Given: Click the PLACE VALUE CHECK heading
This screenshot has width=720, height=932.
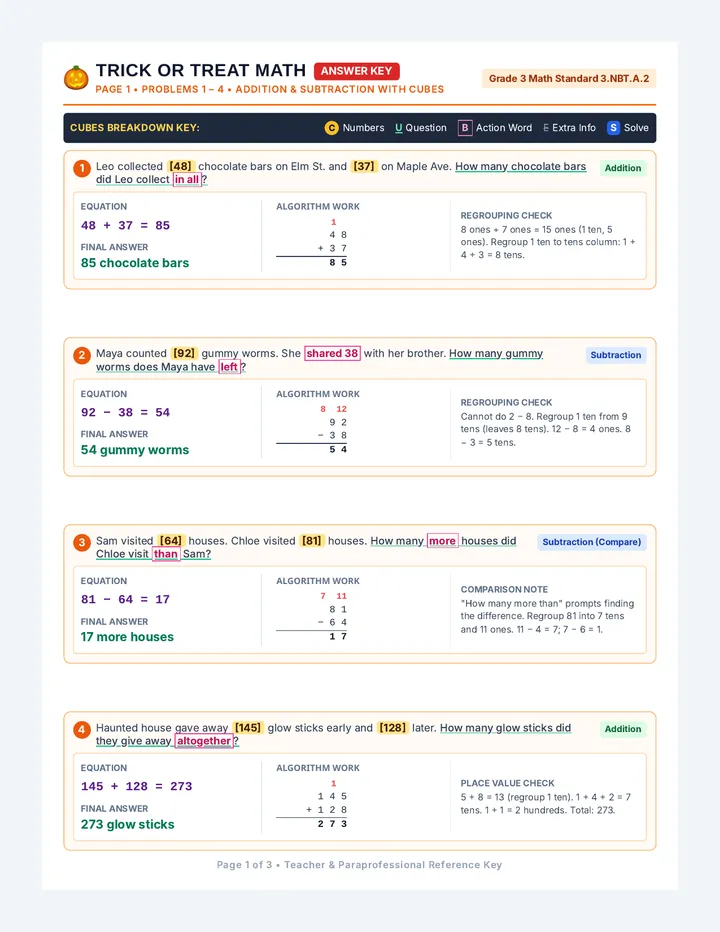Looking at the screenshot, I should click(x=507, y=783).
